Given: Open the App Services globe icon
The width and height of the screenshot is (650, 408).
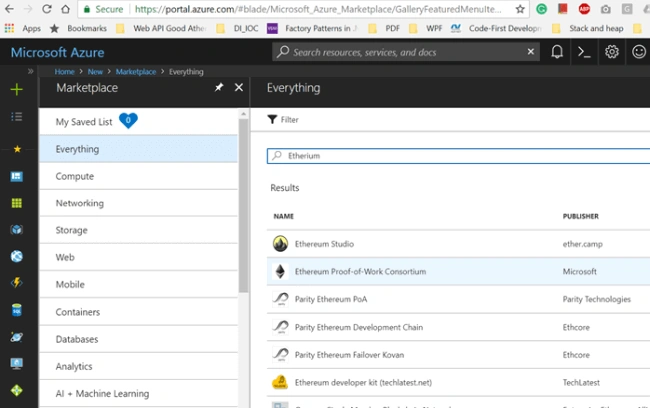Looking at the screenshot, I should click(x=17, y=256).
